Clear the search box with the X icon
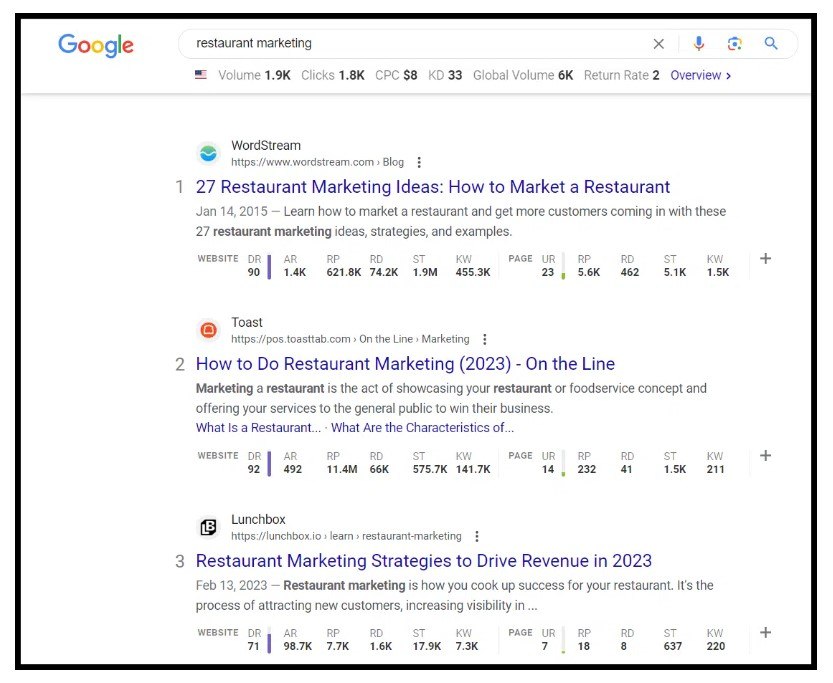 click(x=658, y=44)
